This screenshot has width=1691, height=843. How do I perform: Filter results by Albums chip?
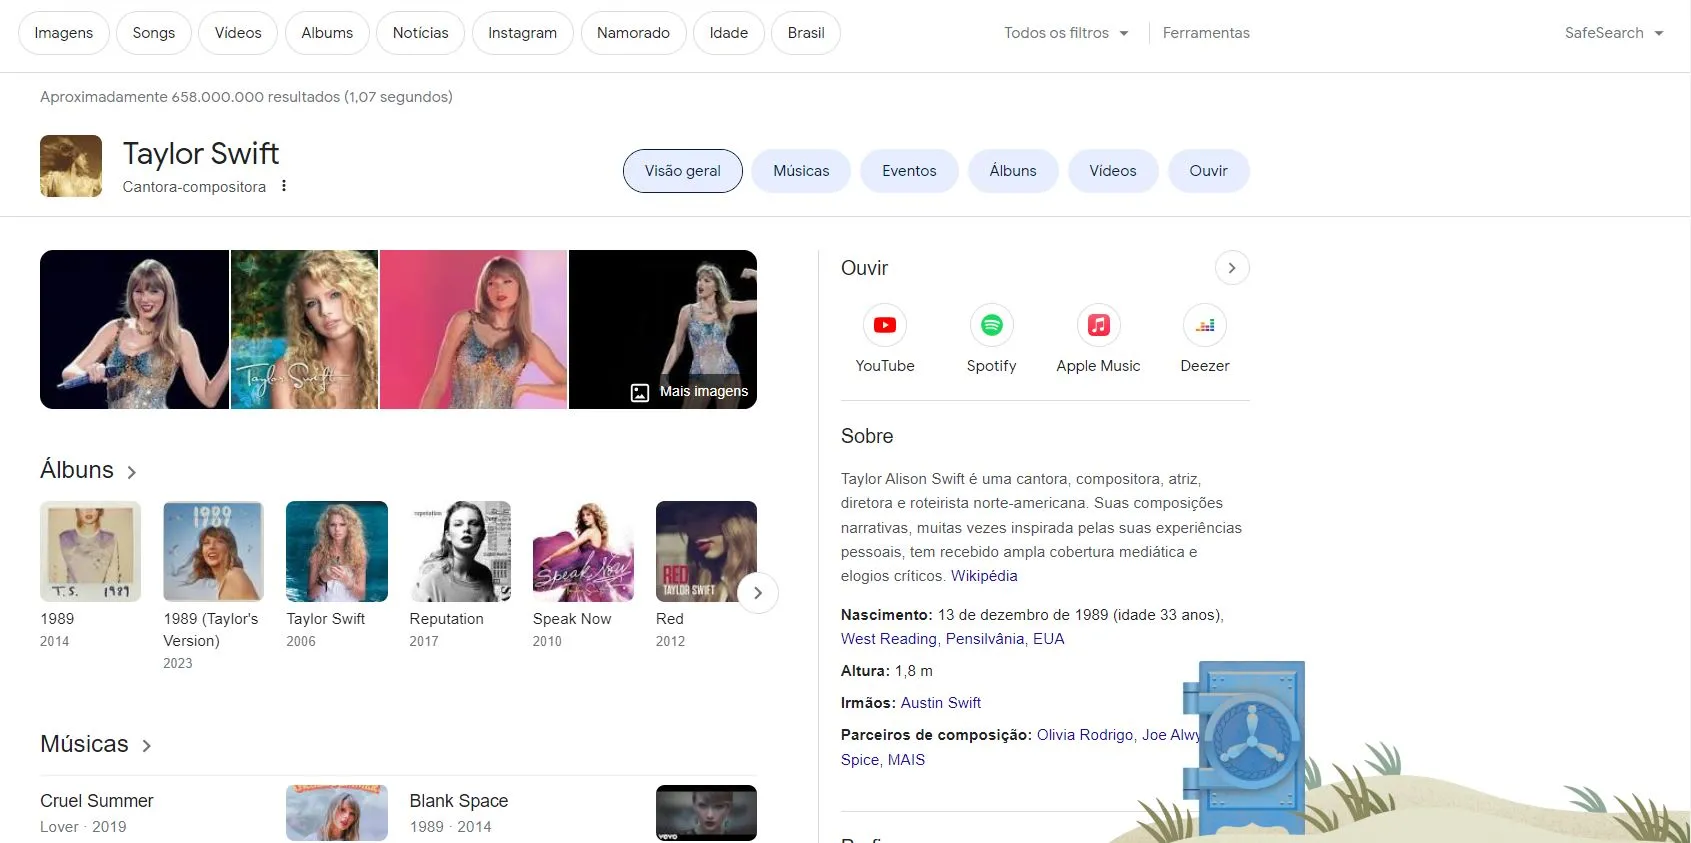point(327,33)
